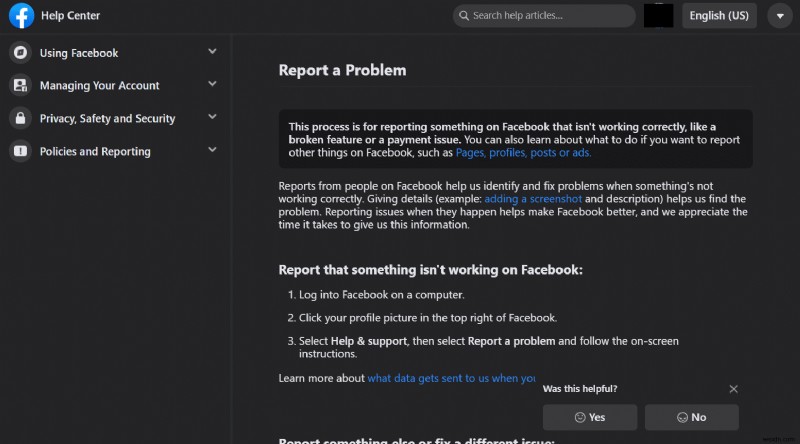This screenshot has width=800, height=444.
Task: Close the Was this helpful popup
Action: click(x=733, y=389)
